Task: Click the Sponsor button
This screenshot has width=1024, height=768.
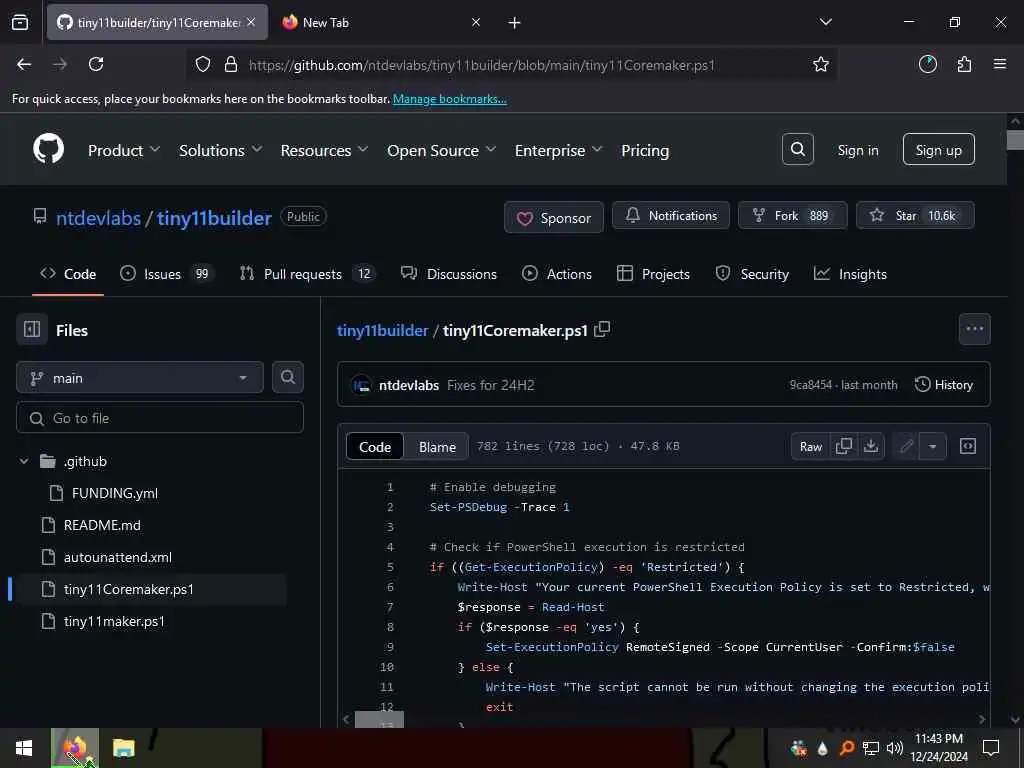Action: tap(554, 217)
